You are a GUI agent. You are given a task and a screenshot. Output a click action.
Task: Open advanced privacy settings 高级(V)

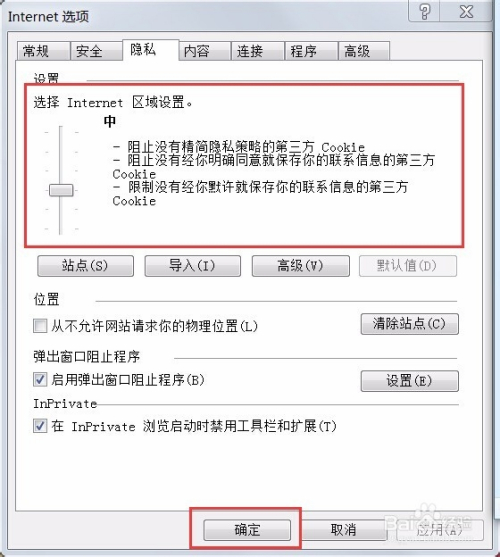300,266
